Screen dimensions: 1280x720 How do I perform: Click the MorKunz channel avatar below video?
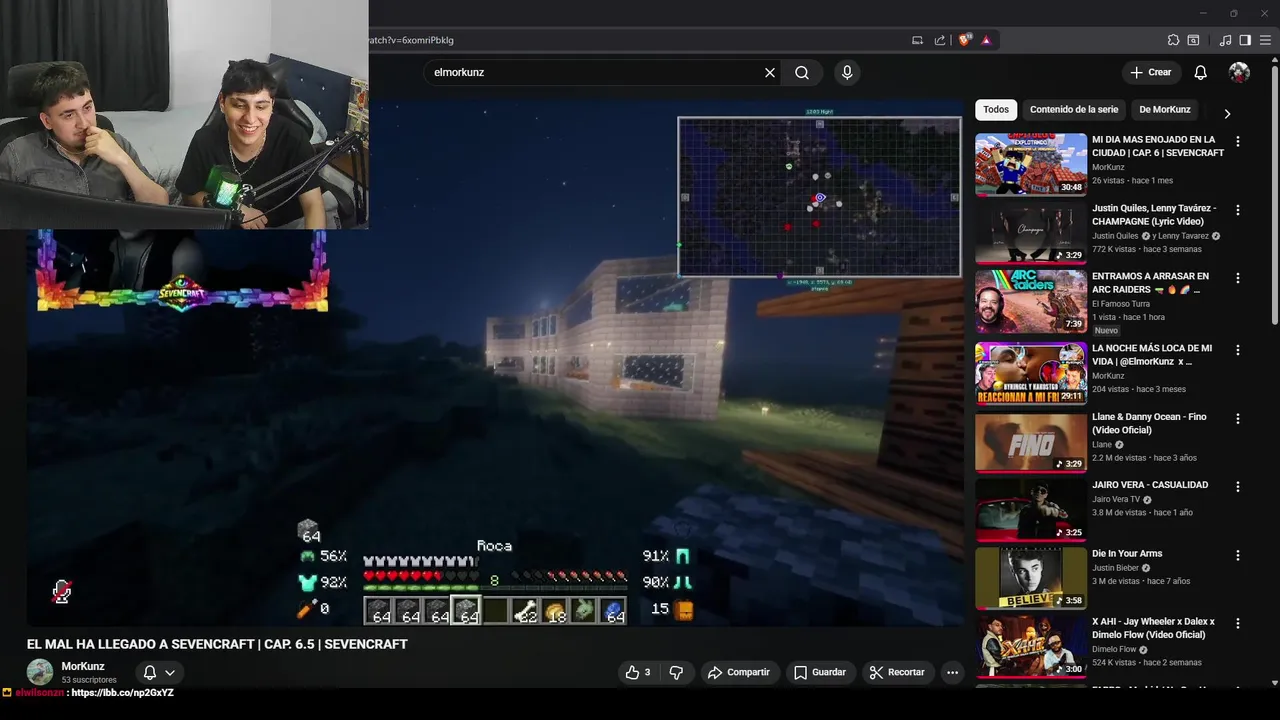click(40, 672)
